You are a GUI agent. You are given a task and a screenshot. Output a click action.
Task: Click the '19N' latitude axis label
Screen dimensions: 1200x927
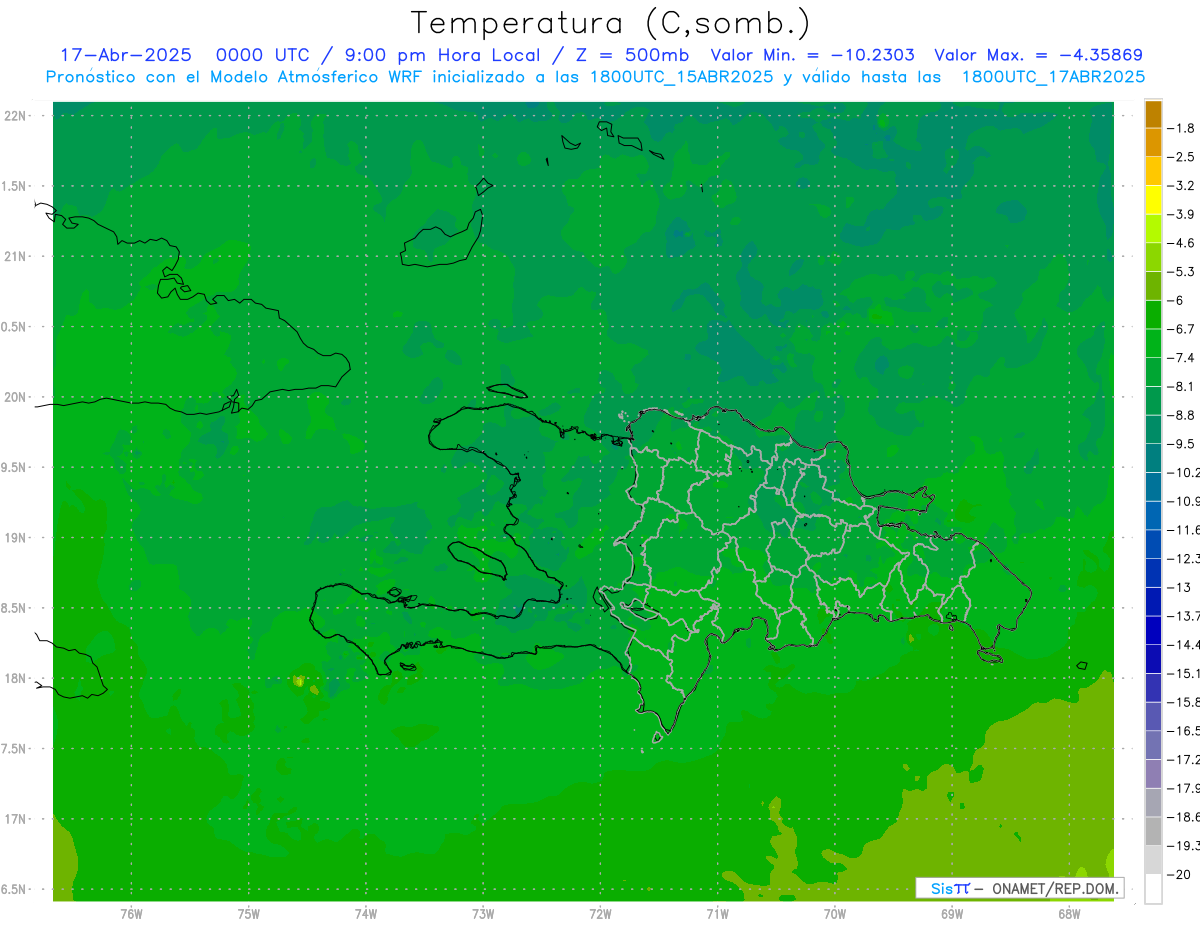tap(16, 537)
